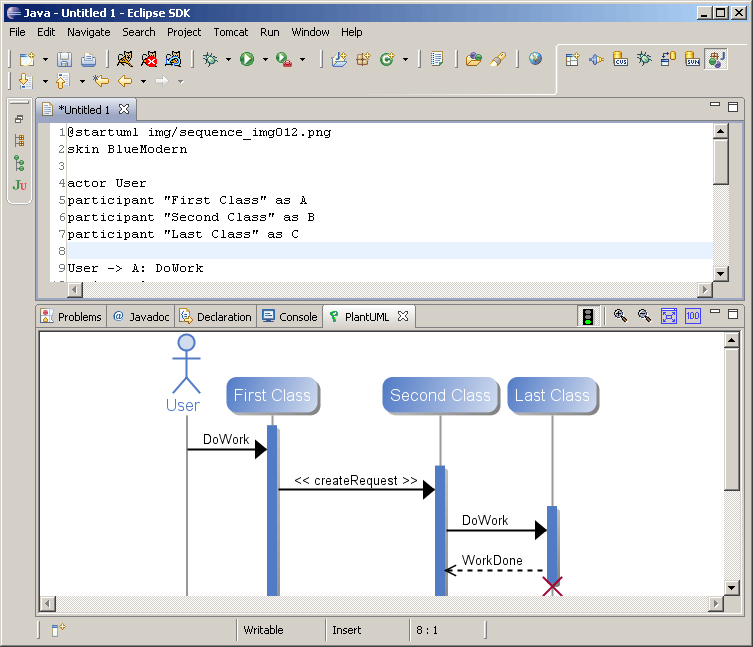Click the Next Annotation down-arrow icon
This screenshot has height=647, width=753.
pyautogui.click(x=25, y=81)
